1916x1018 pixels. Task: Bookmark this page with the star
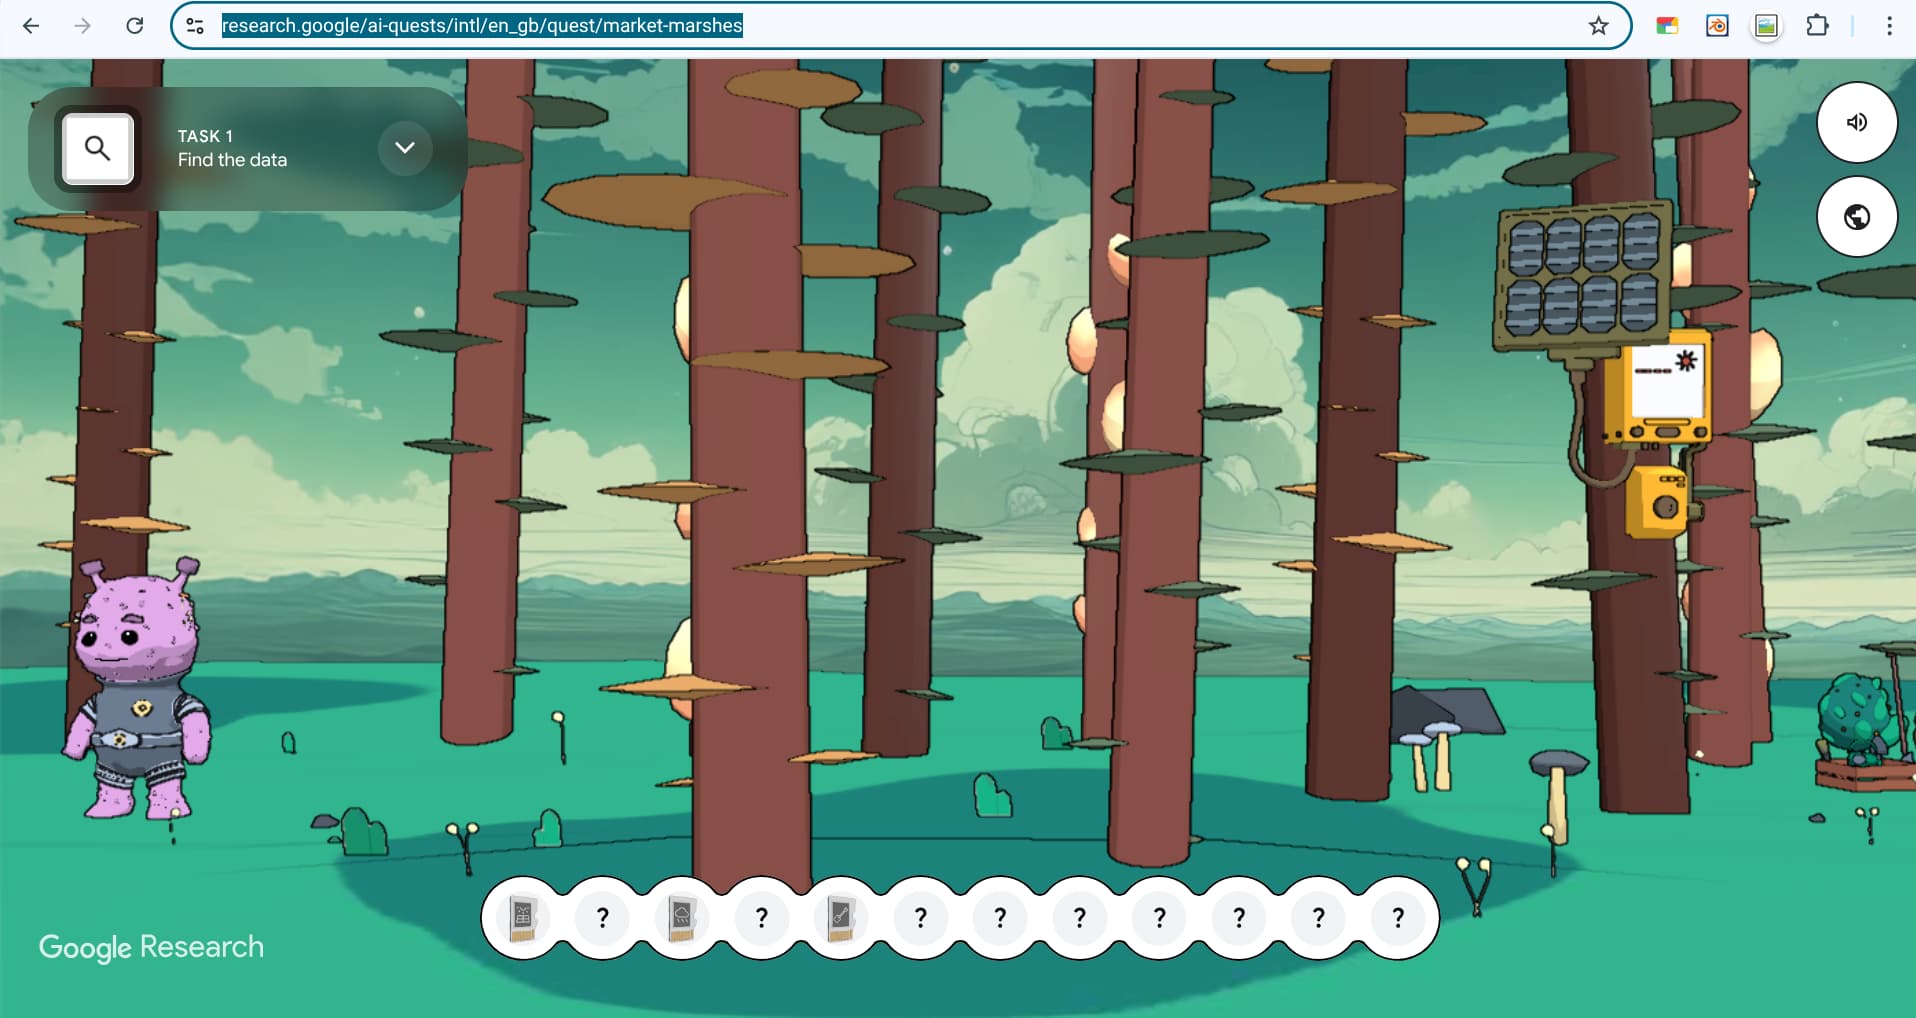pos(1598,26)
